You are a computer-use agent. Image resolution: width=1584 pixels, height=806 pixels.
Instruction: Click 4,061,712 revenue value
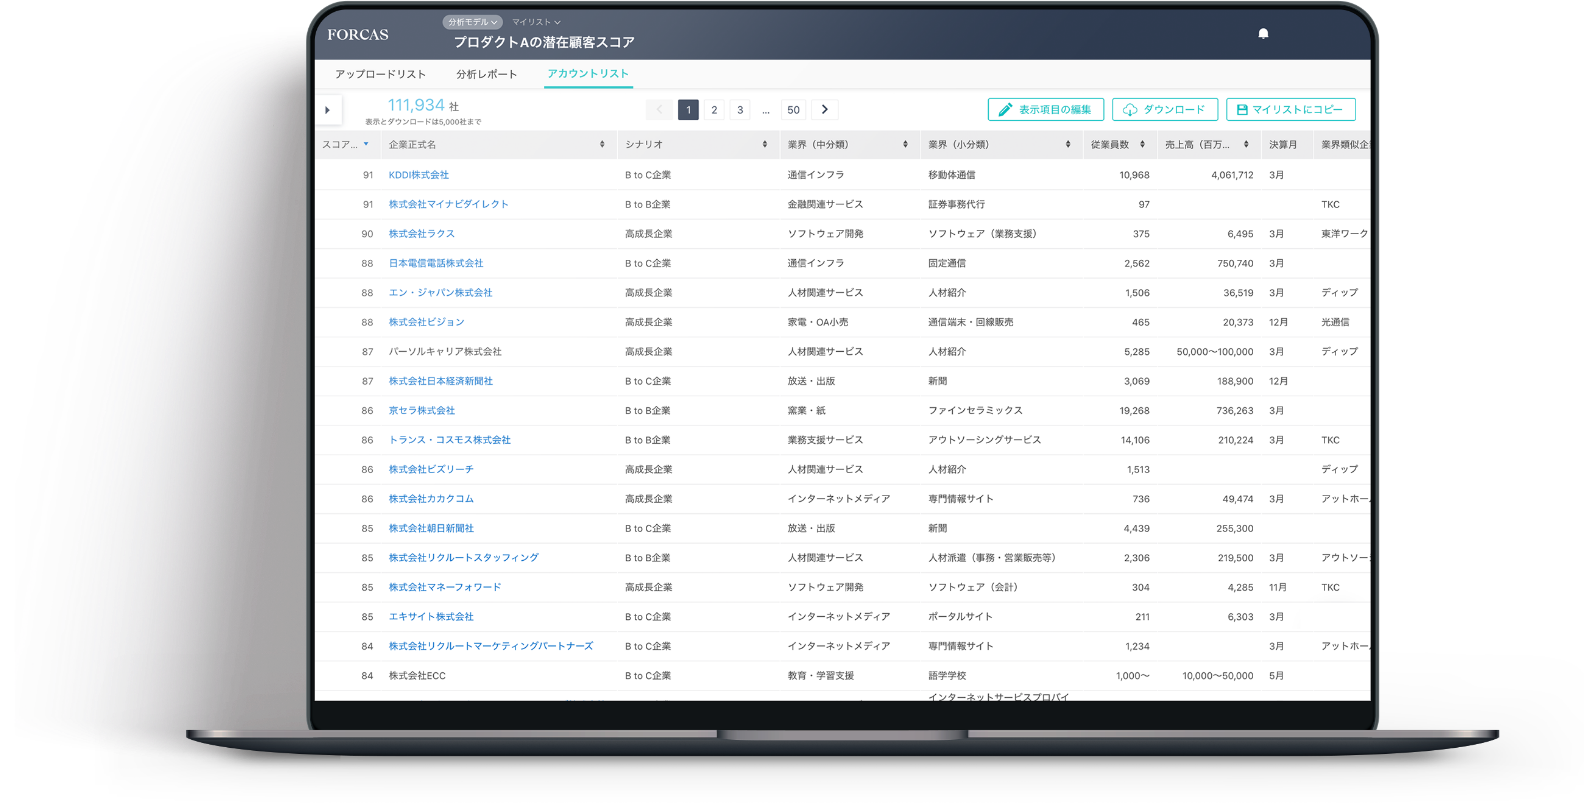pyautogui.click(x=1232, y=175)
